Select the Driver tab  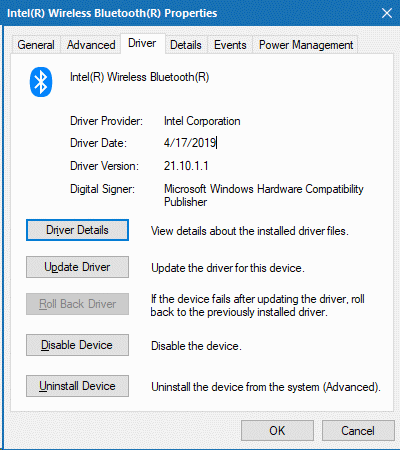click(x=142, y=43)
